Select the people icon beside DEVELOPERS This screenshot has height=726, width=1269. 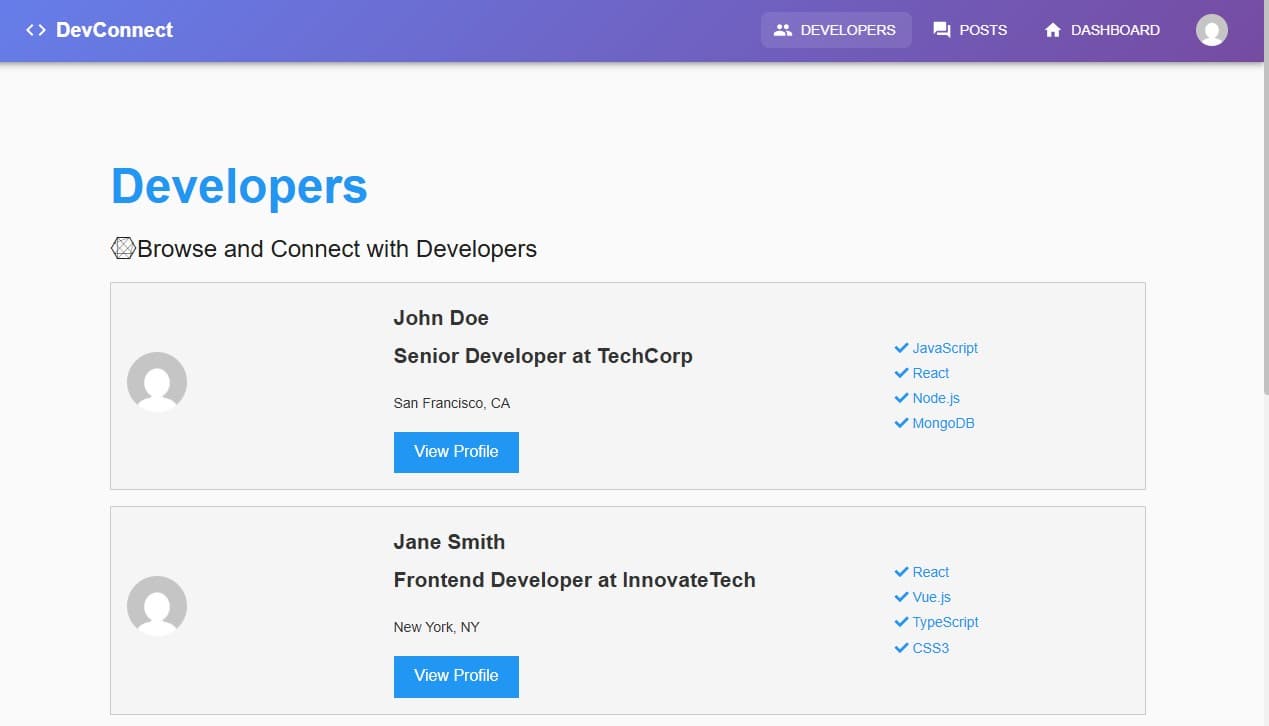point(783,30)
